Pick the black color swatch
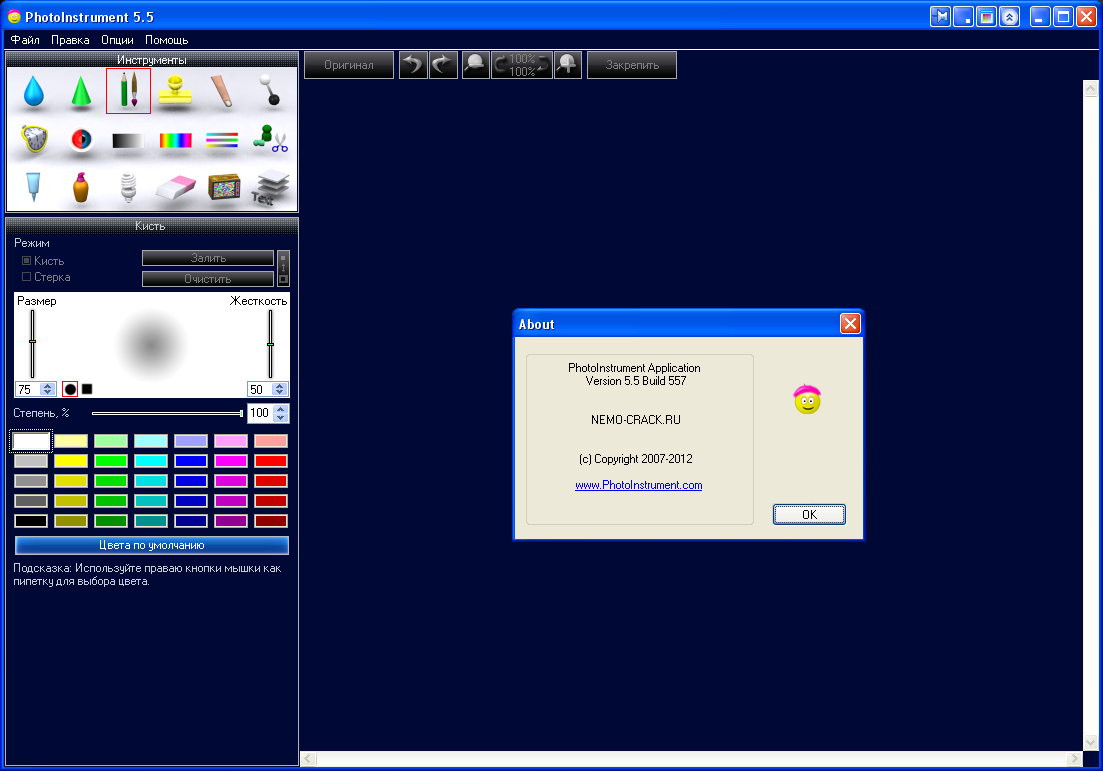 click(x=31, y=521)
